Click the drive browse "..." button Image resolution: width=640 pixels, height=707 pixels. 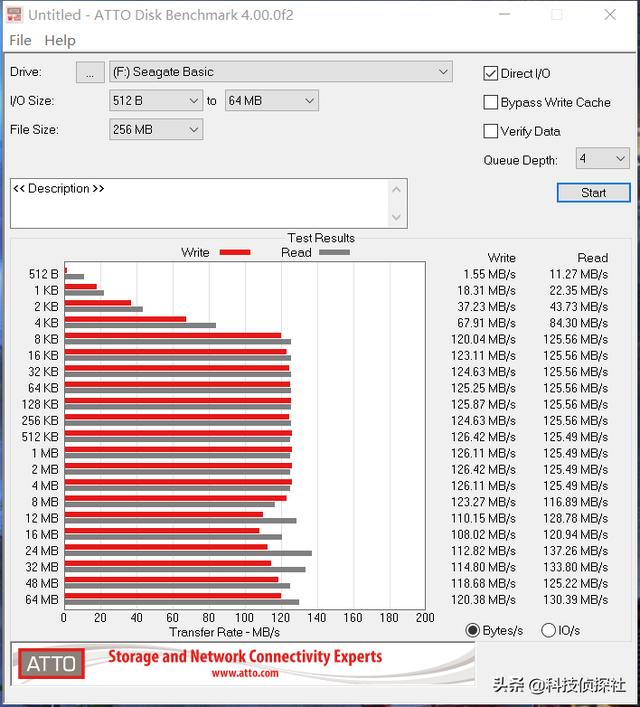coord(90,72)
